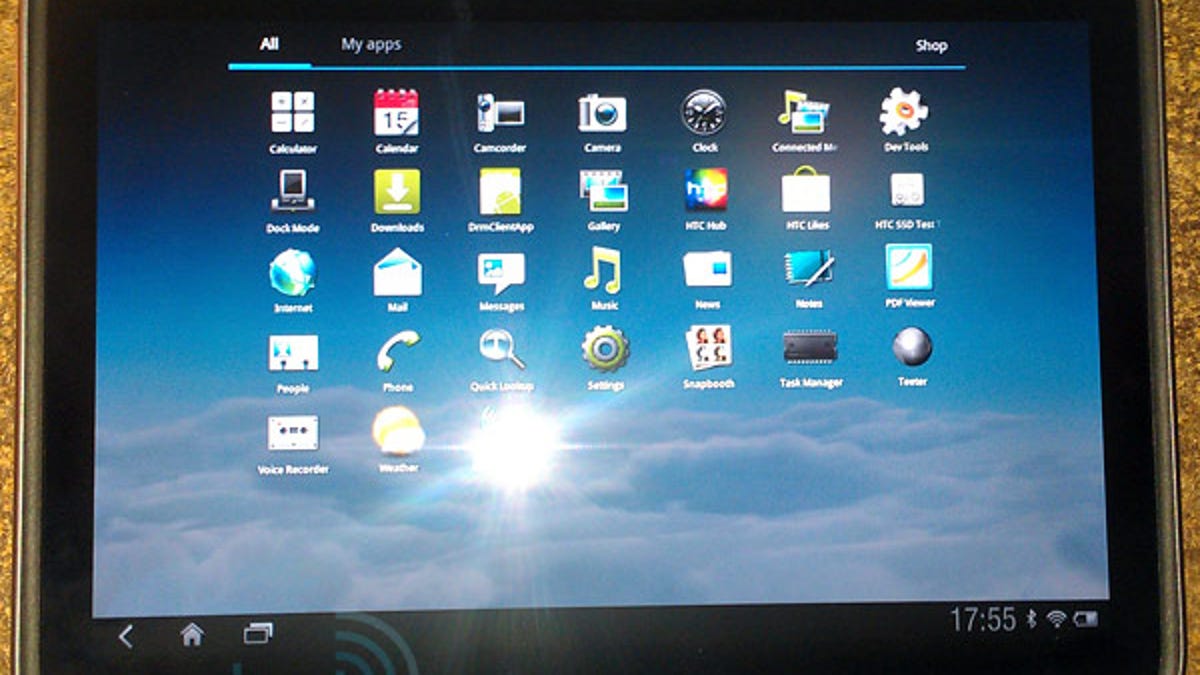
Task: Tap the Shop button
Action: 931,46
